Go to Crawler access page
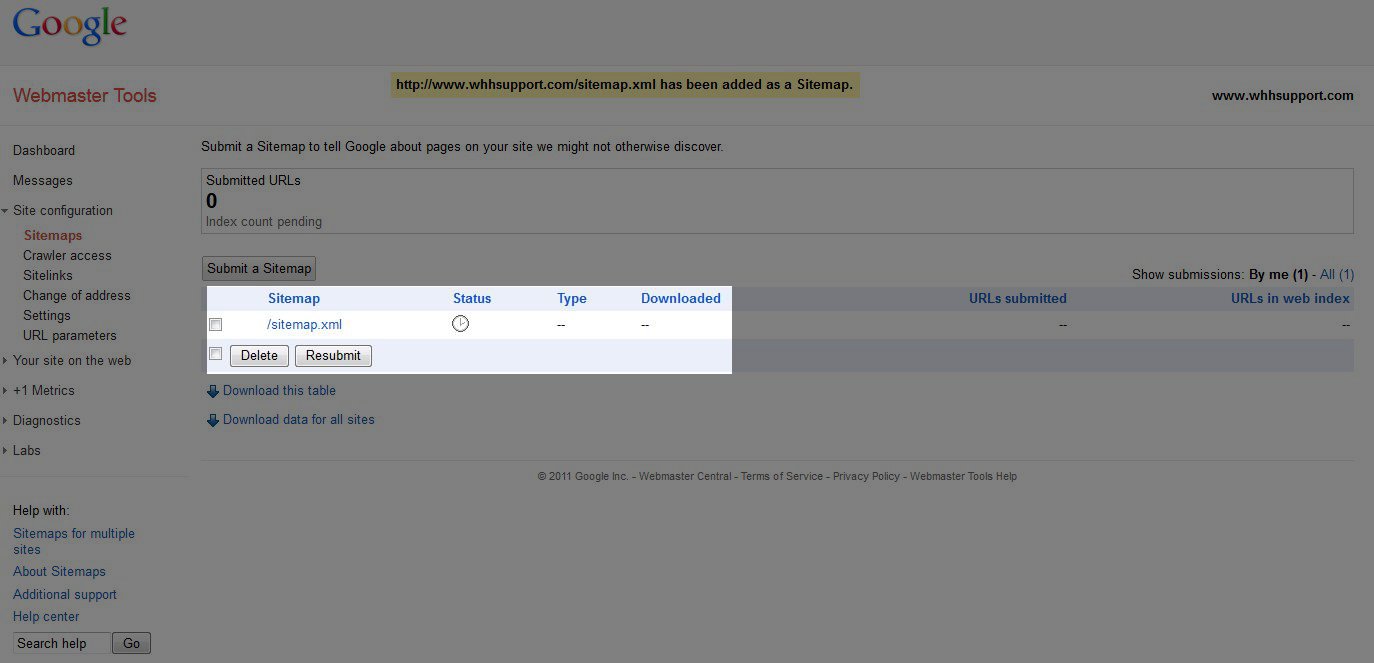Screen dimensions: 1374x663 click(x=67, y=256)
